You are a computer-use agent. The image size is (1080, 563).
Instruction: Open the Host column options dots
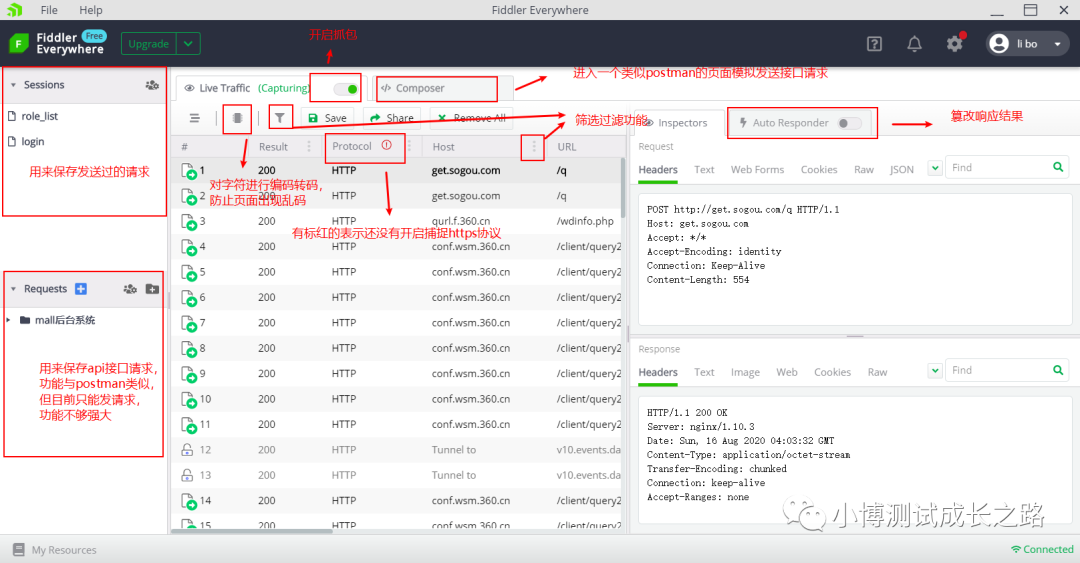[533, 146]
